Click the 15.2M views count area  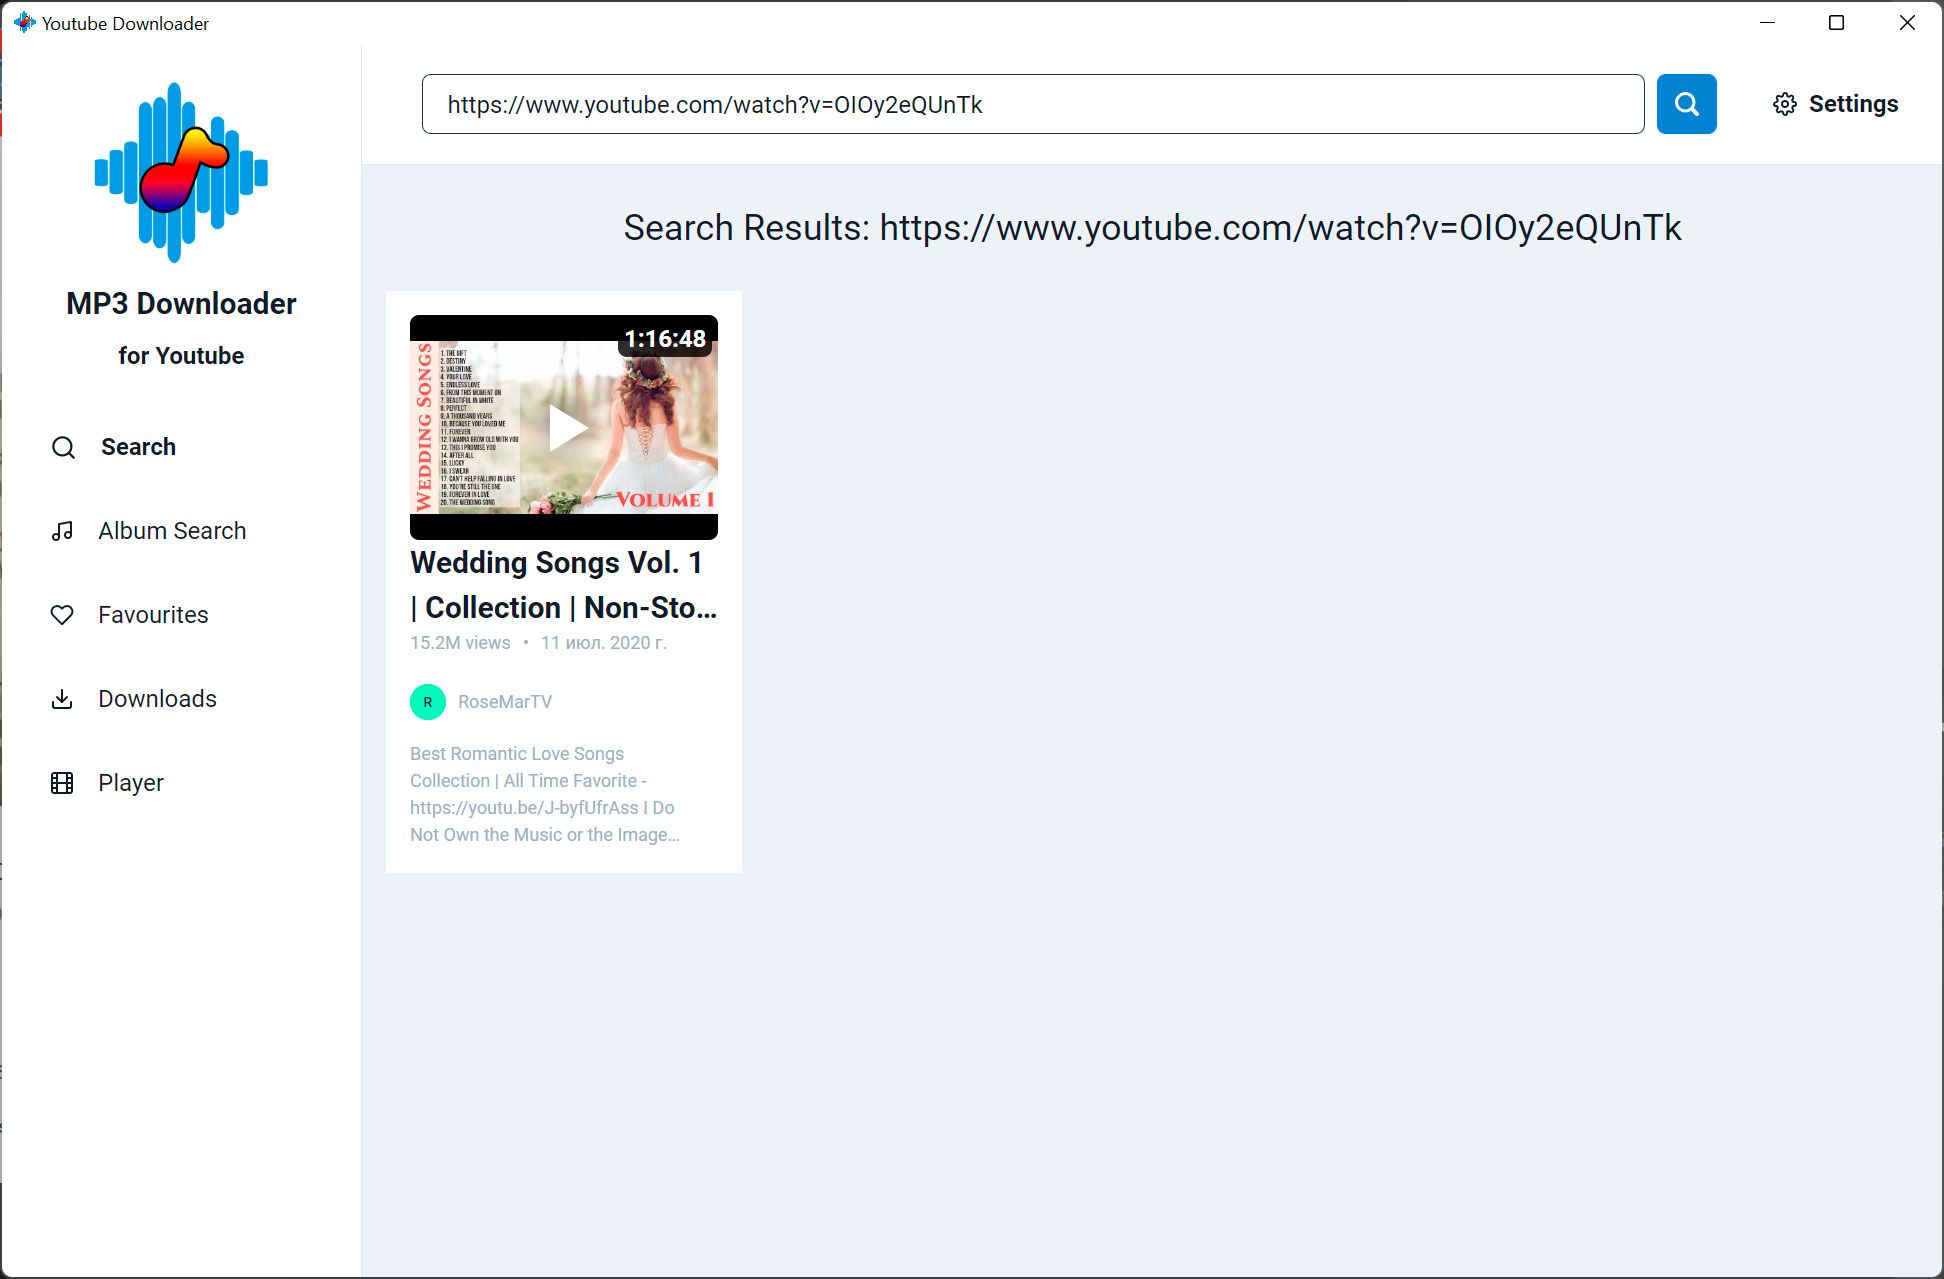pyautogui.click(x=460, y=642)
